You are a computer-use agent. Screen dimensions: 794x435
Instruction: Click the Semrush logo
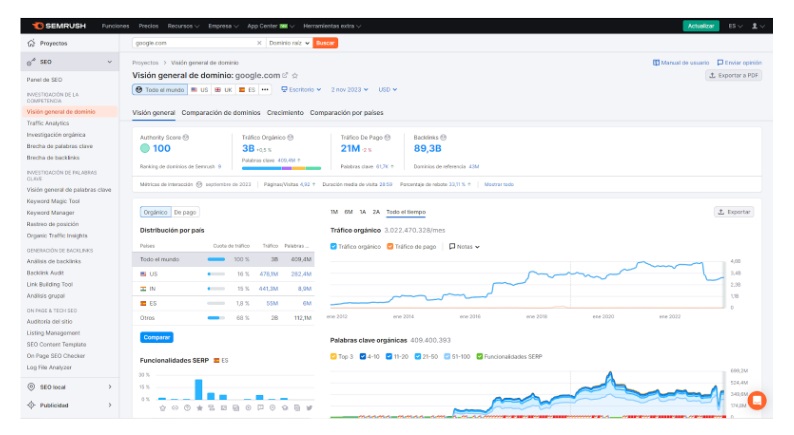click(x=59, y=26)
